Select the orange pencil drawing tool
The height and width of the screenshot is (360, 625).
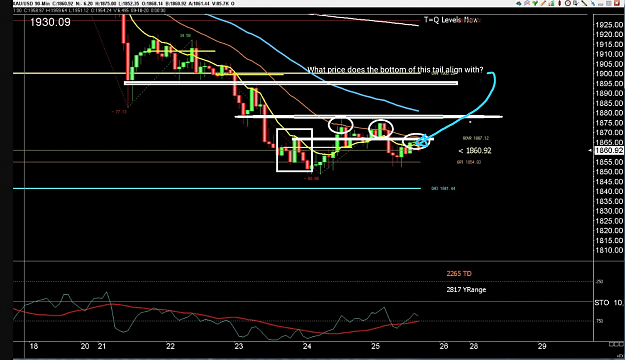[x=543, y=3]
